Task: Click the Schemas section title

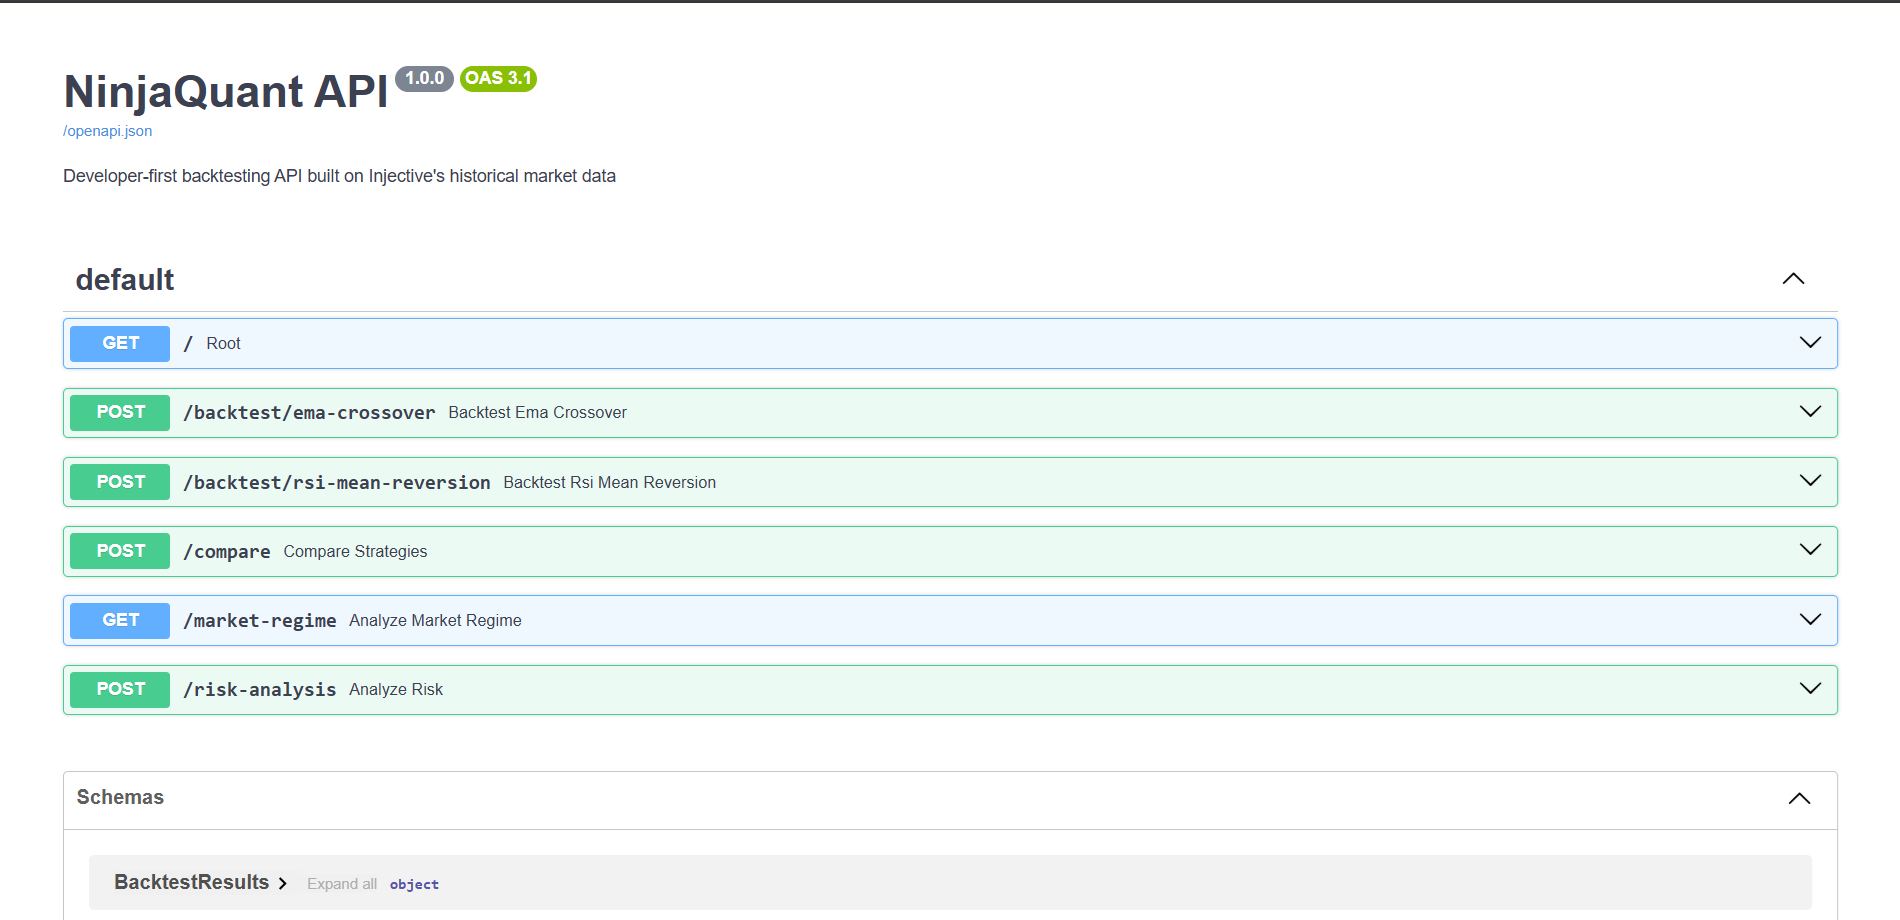Action: click(x=120, y=797)
